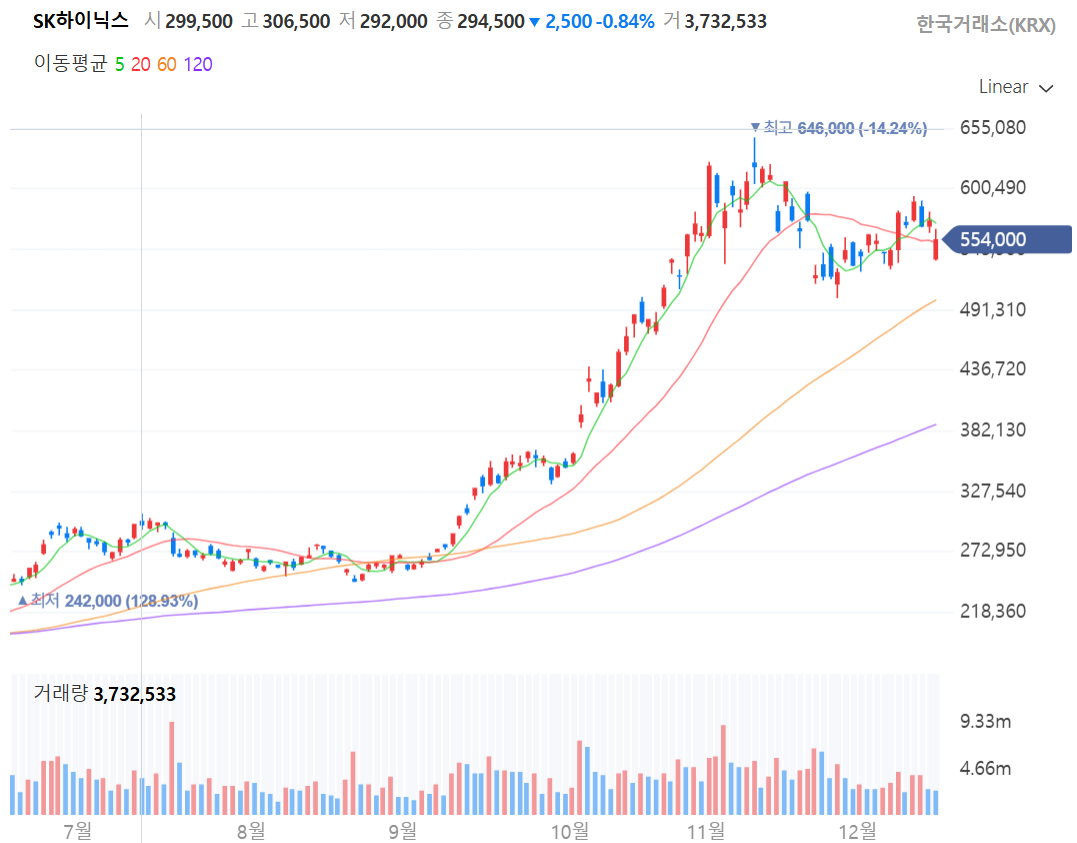Screen dimensions: 1077x843
Task: Click the 이동평균 moving average label
Action: coord(71,64)
